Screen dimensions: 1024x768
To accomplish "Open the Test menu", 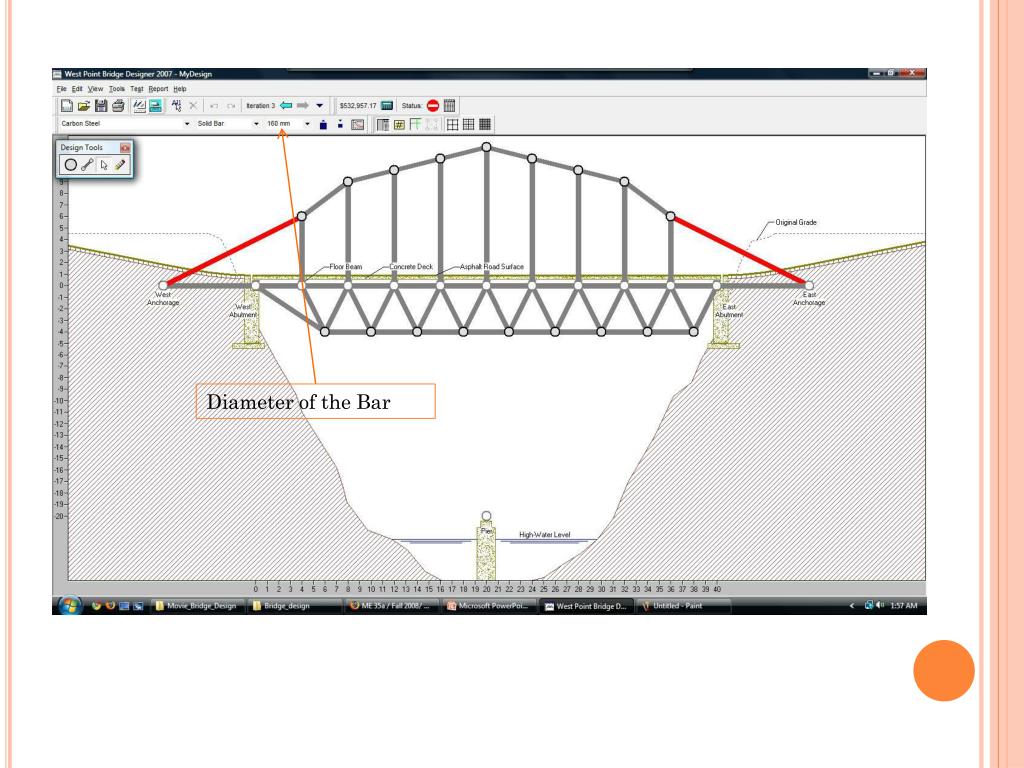I will coord(136,89).
